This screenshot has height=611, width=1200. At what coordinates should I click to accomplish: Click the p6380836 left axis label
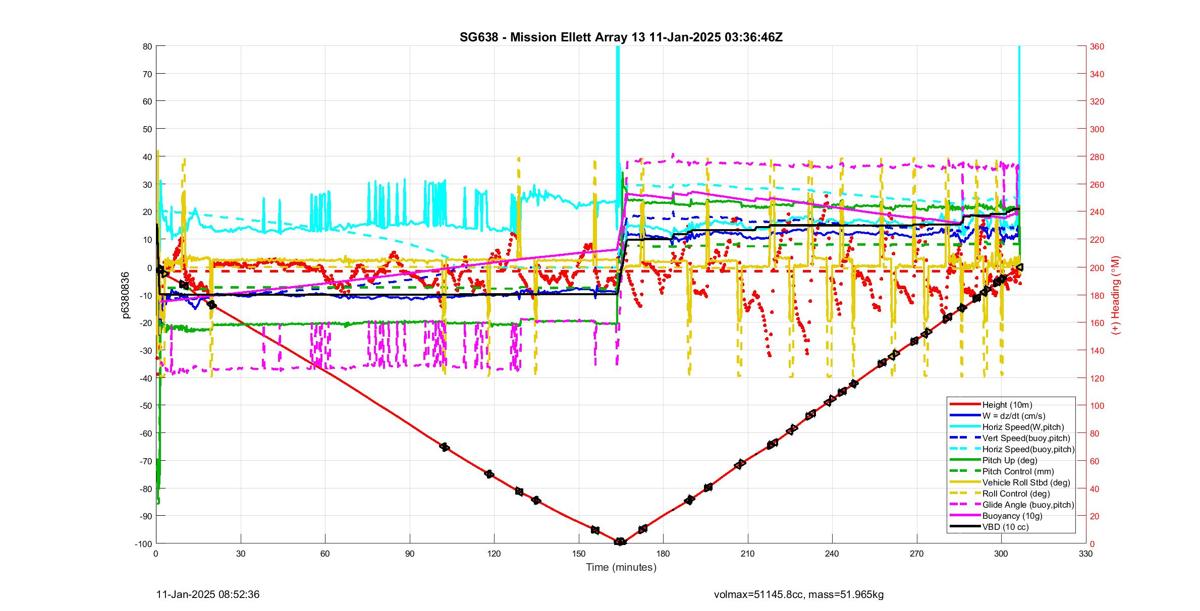pos(126,295)
